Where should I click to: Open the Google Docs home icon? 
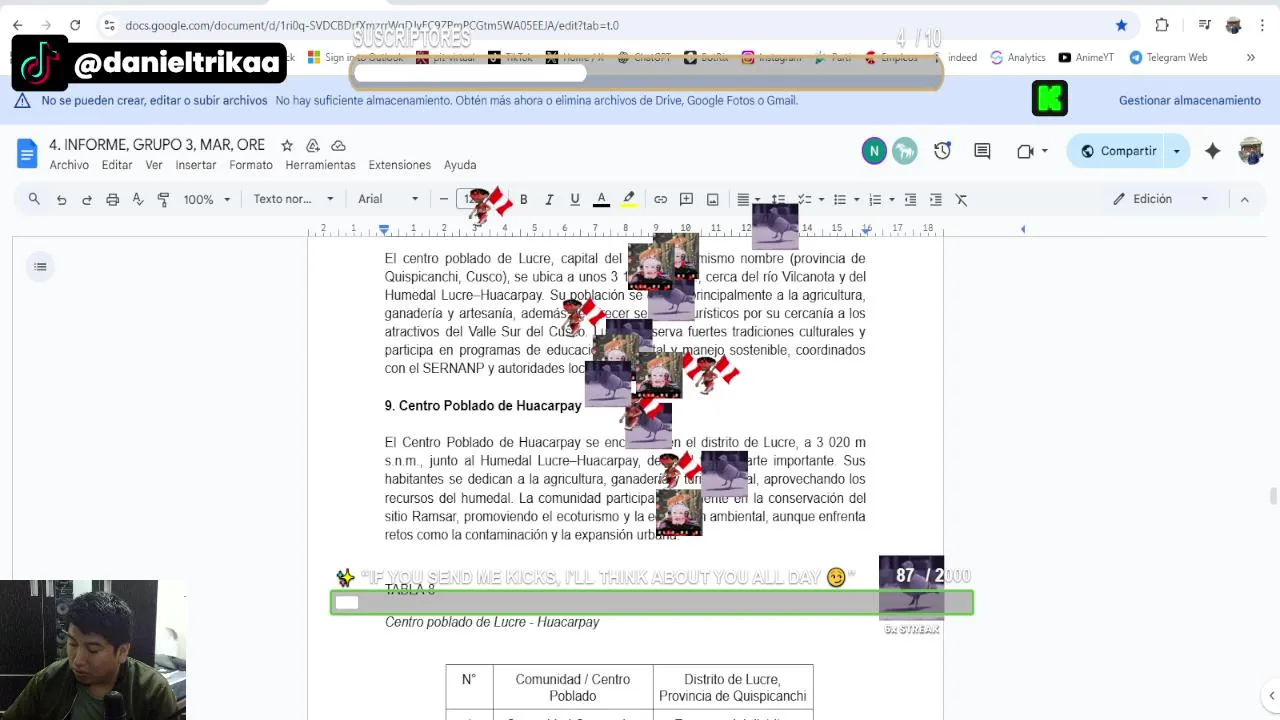(x=27, y=153)
